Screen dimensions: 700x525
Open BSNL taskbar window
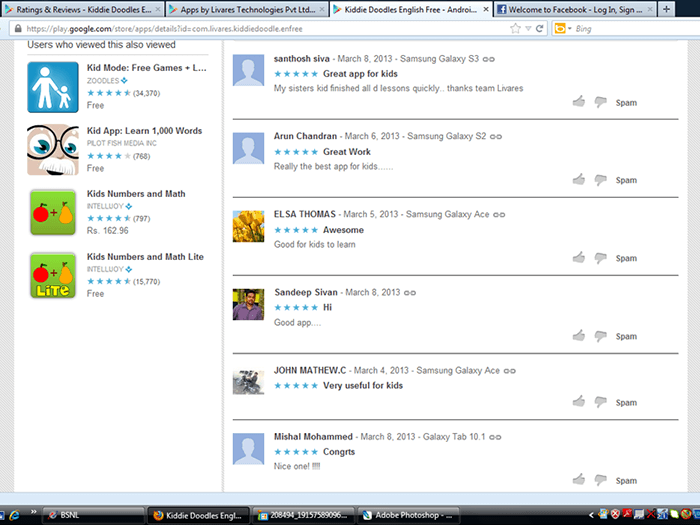point(93,515)
